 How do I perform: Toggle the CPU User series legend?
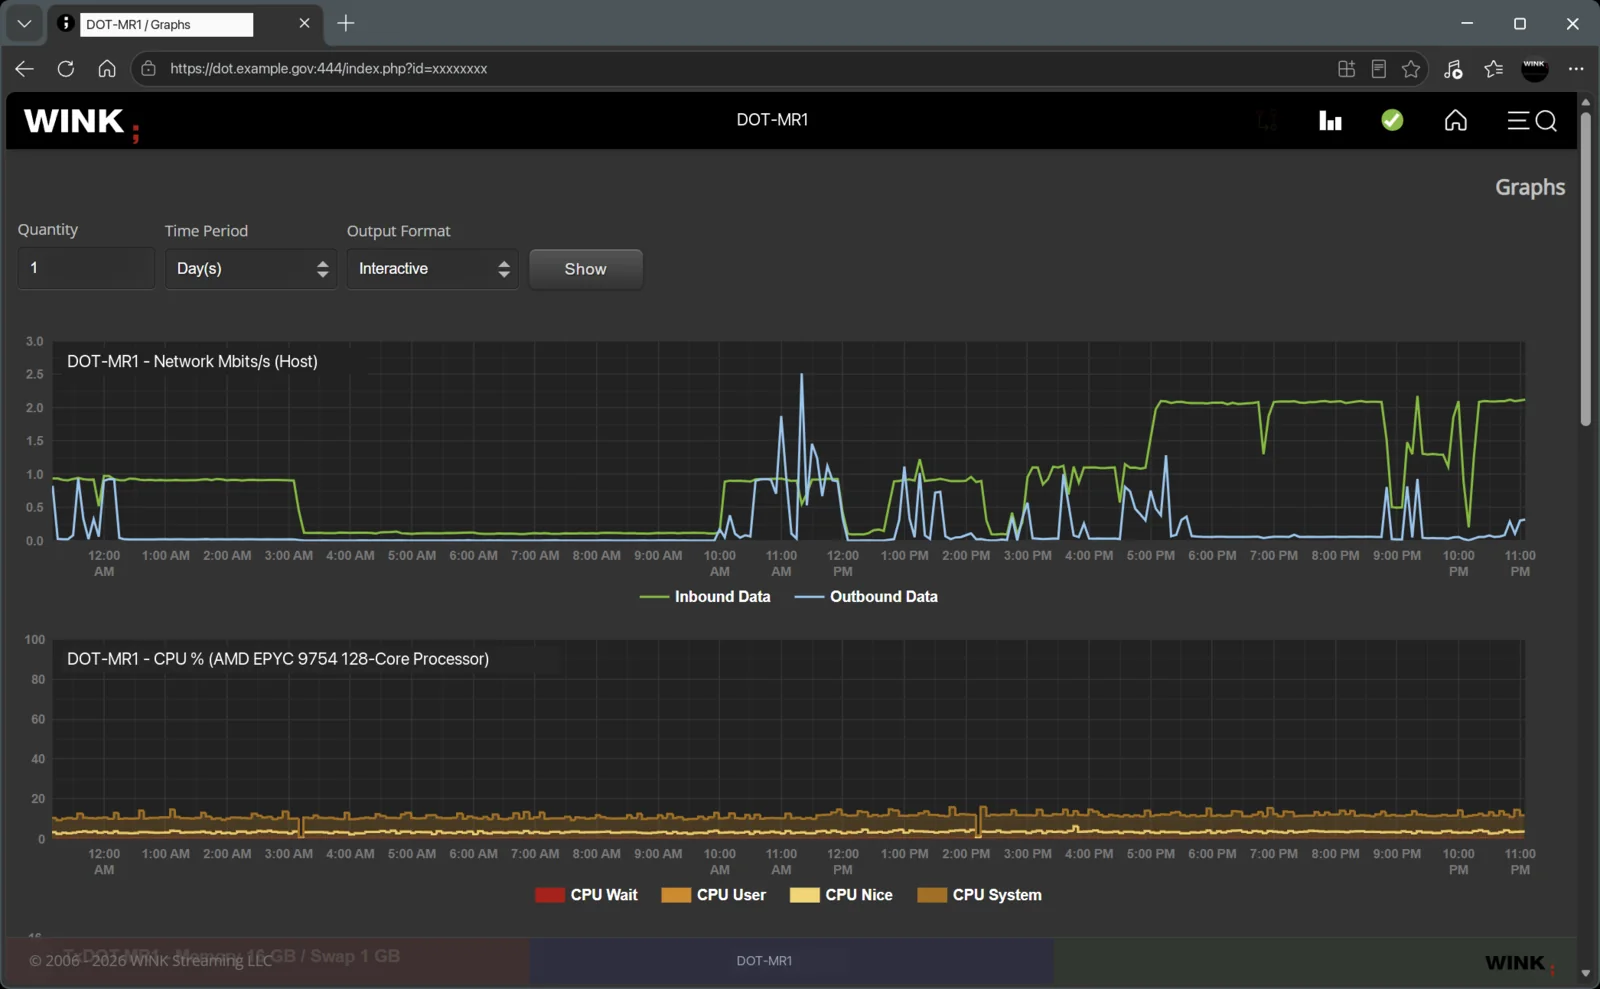[714, 895]
